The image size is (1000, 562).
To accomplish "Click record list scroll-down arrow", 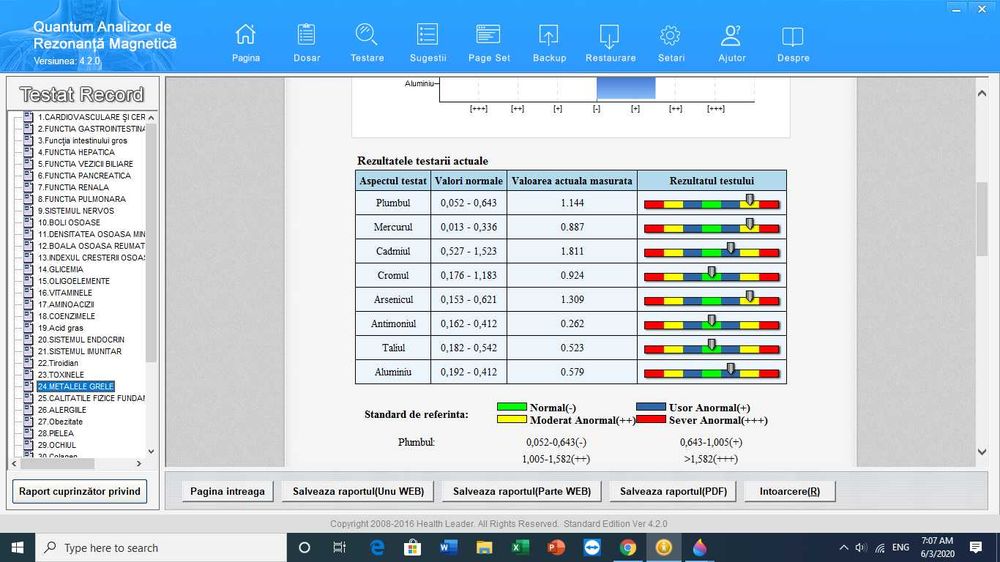I will pyautogui.click(x=151, y=452).
